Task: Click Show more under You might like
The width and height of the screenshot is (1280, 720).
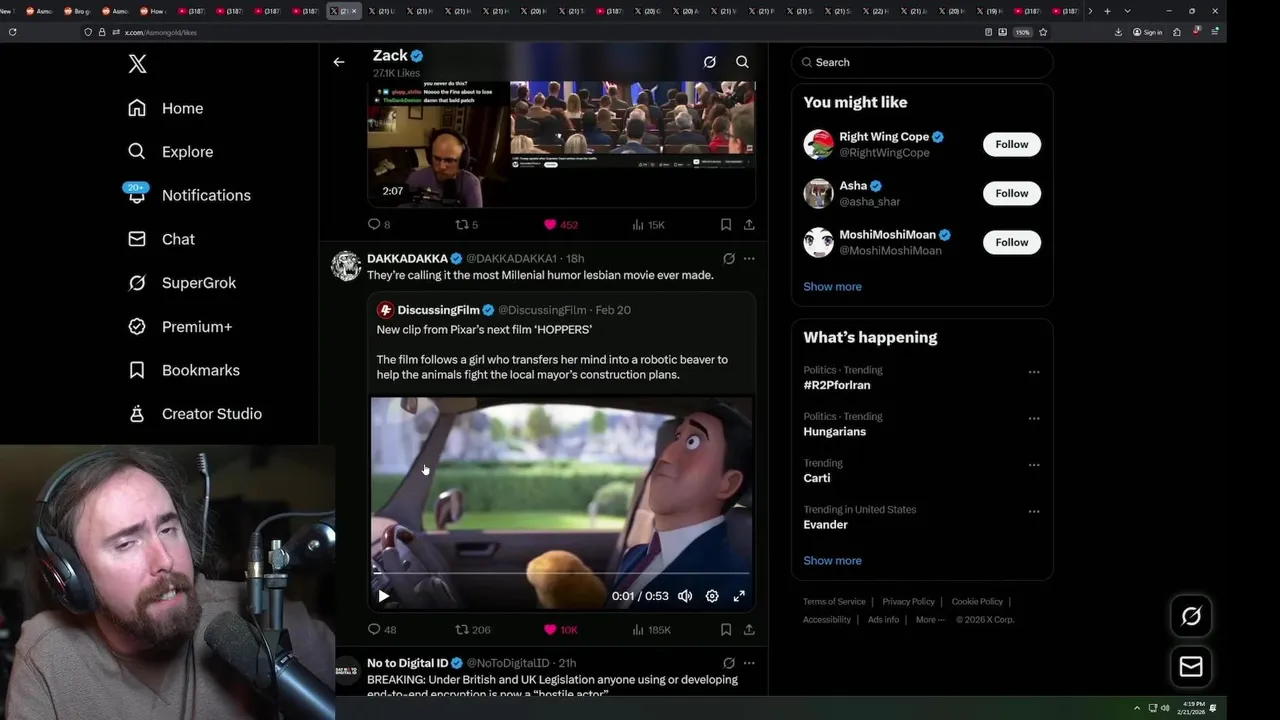Action: pyautogui.click(x=832, y=287)
